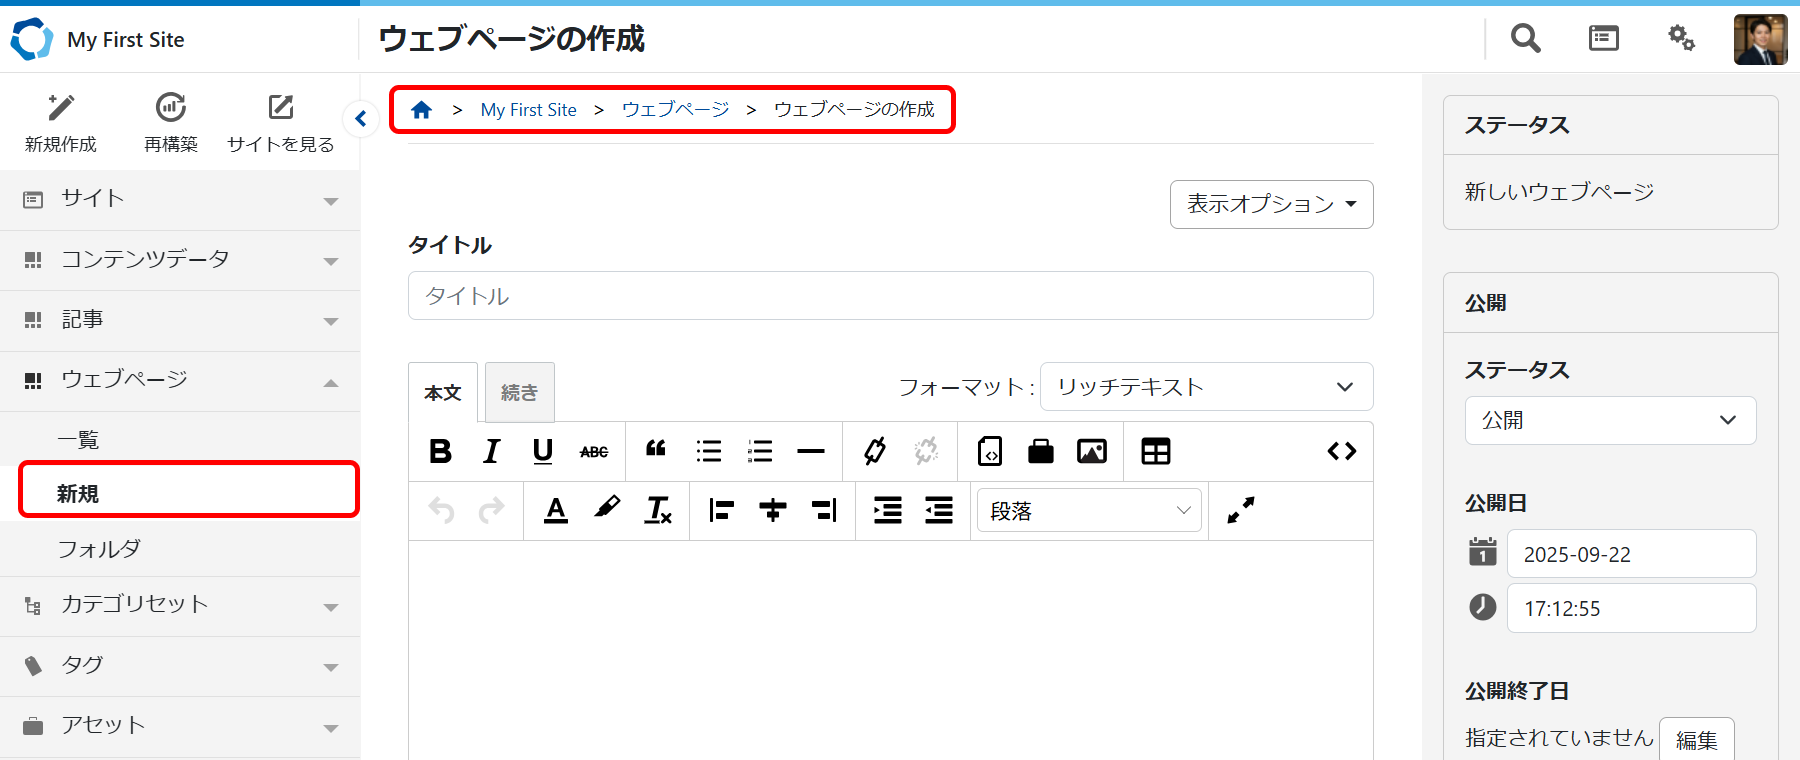Collapse the sidebar with arrow button
This screenshot has height=760, width=1800.
361,119
